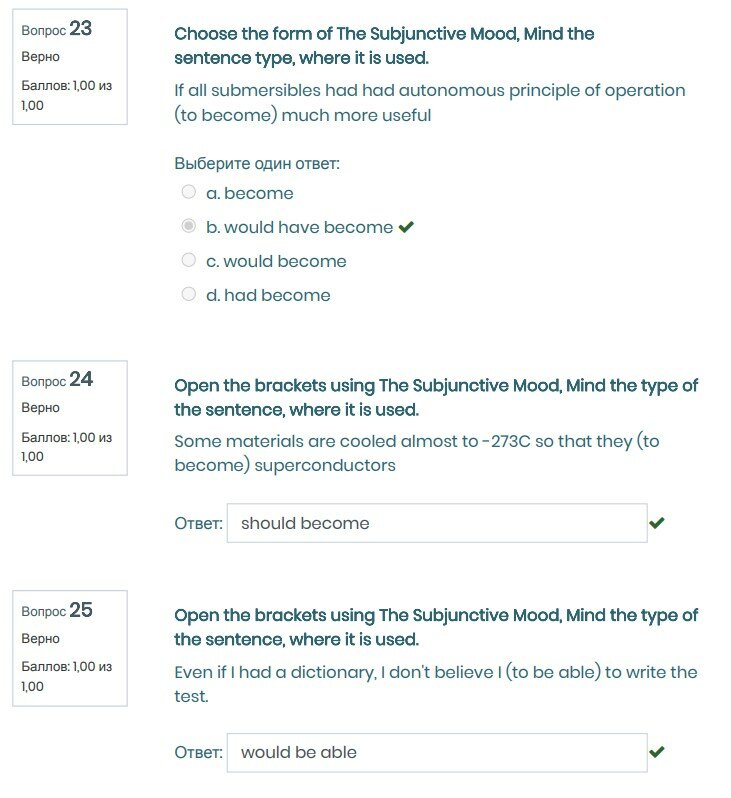Click the "Выберите один ответ:" prompt
The image size is (731, 798).
pos(257,163)
